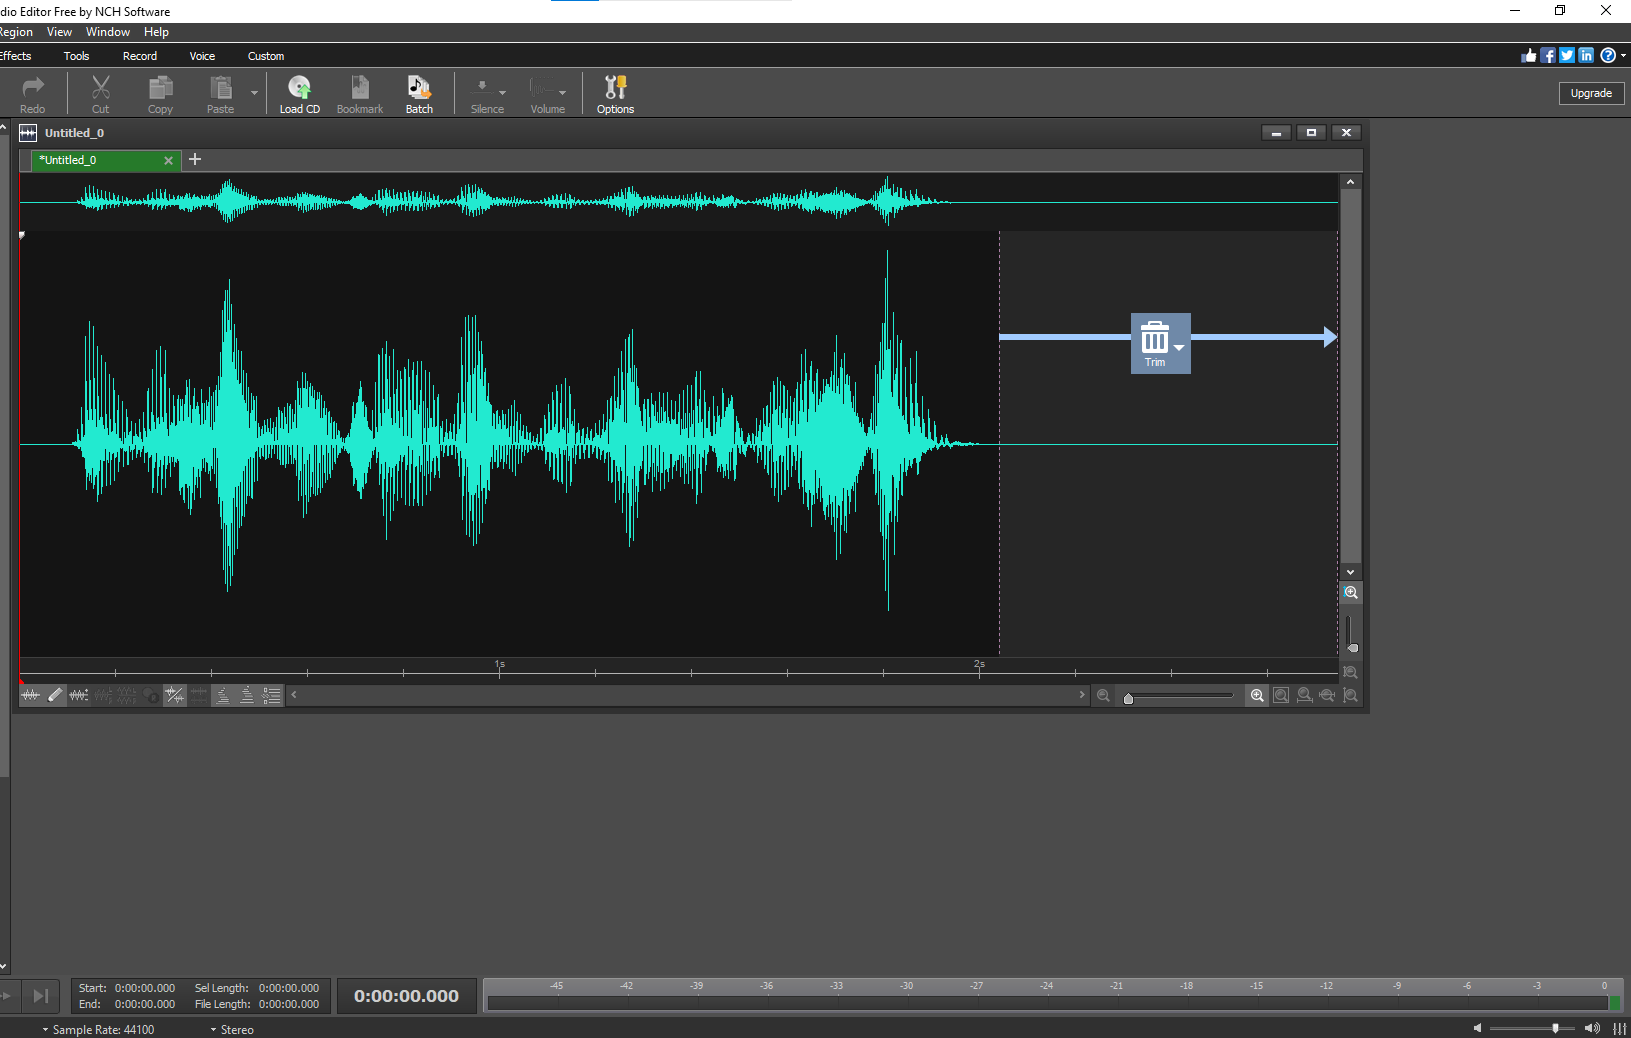Viewport: 1631px width, 1038px height.
Task: Click horizontal zoom out magnifier icon
Action: pyautogui.click(x=1103, y=696)
